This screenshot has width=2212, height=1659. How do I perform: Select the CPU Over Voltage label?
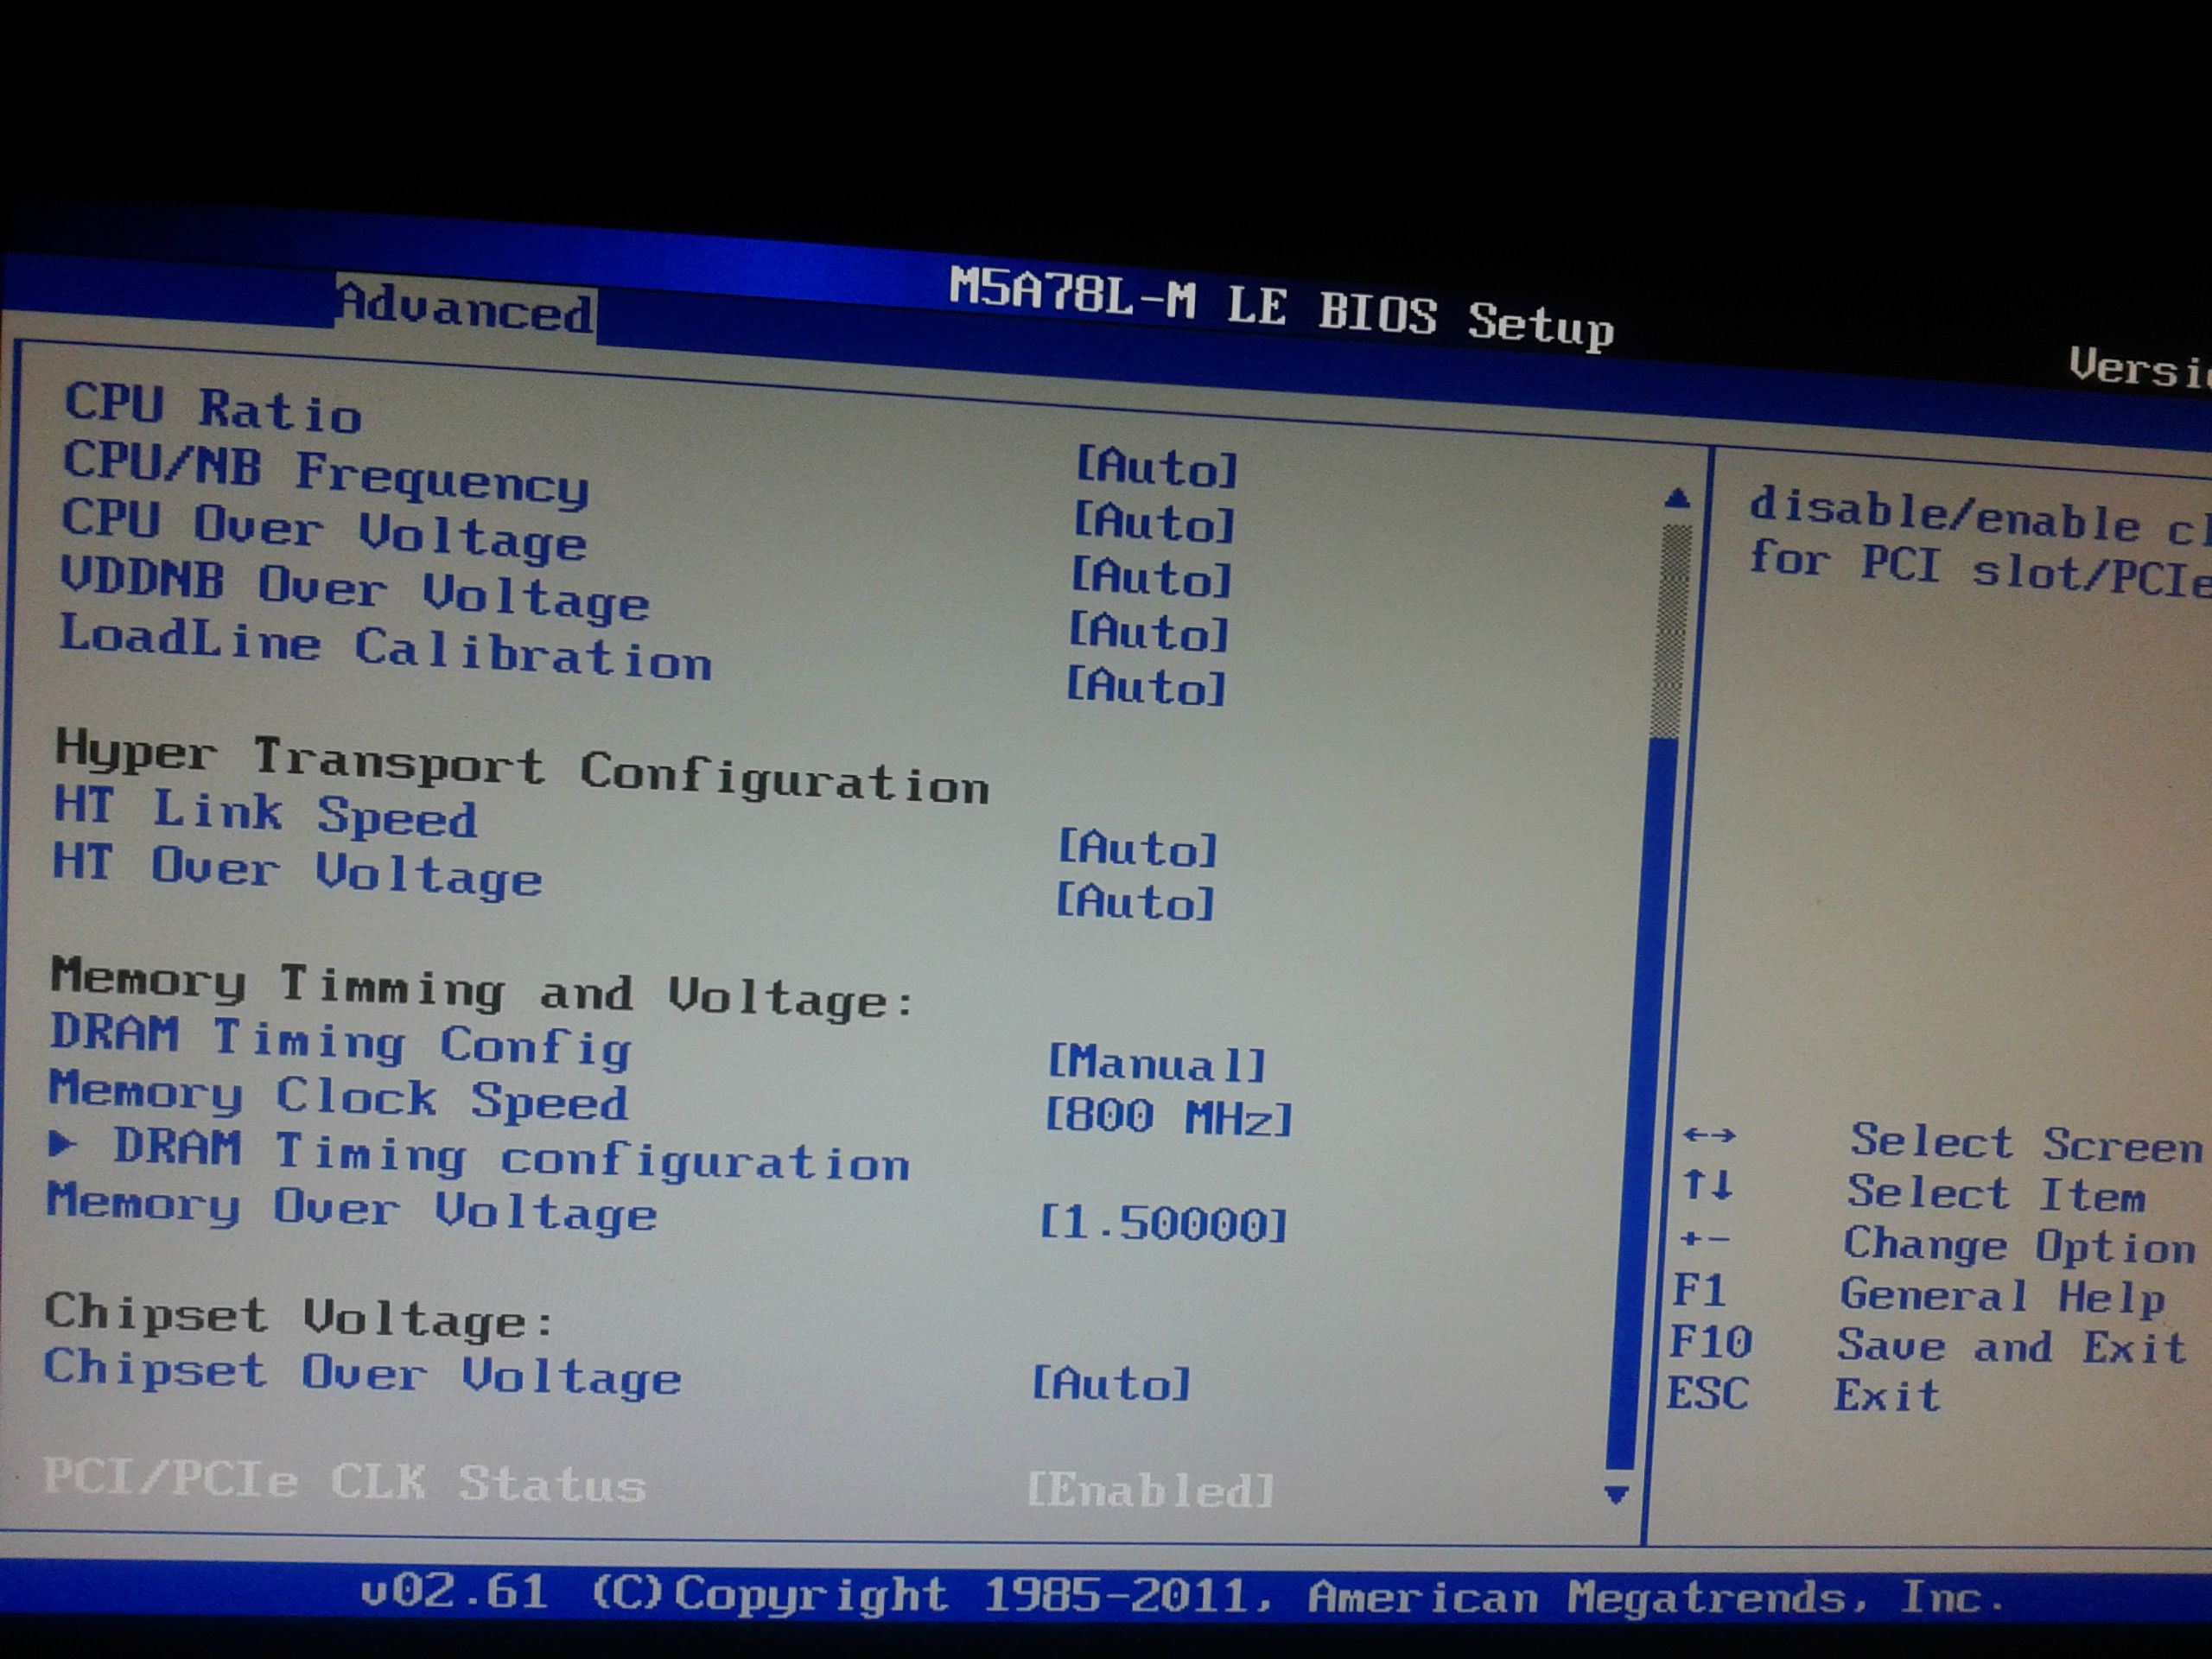pos(323,530)
